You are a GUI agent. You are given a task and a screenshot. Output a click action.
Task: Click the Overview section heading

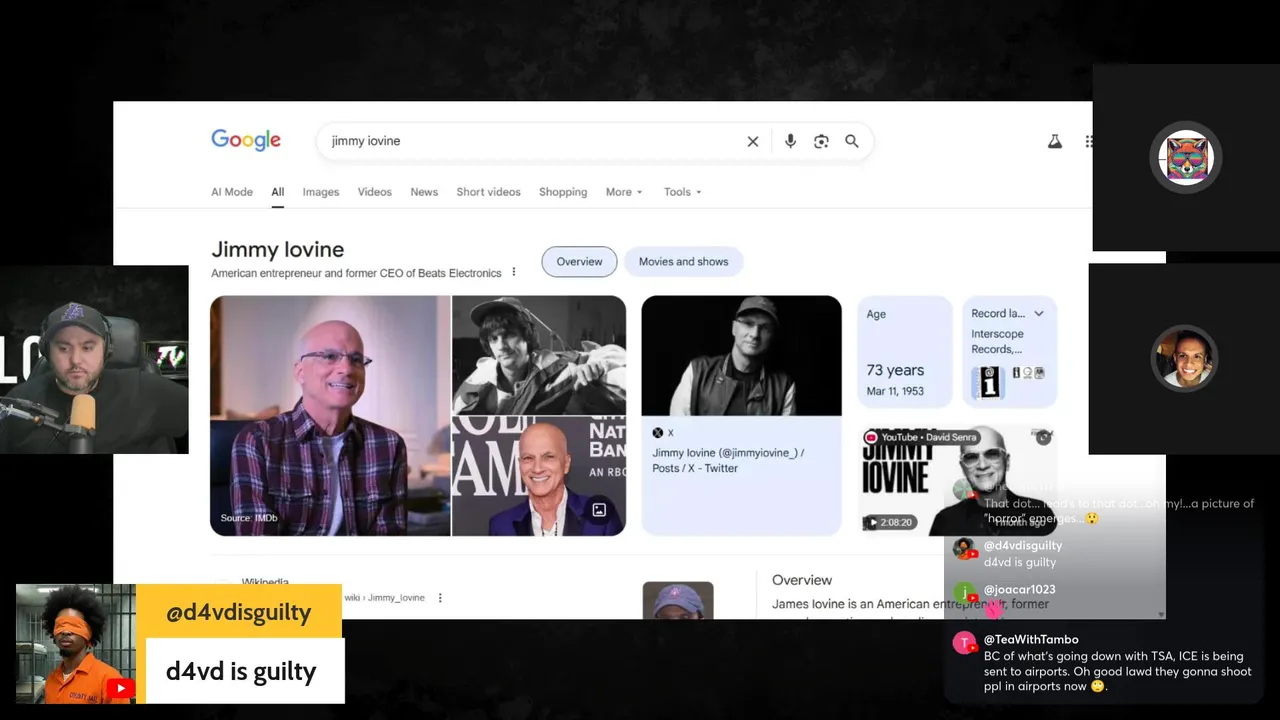(802, 580)
